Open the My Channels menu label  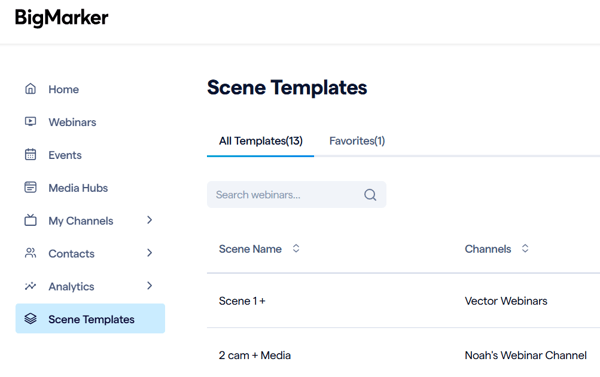pyautogui.click(x=81, y=221)
